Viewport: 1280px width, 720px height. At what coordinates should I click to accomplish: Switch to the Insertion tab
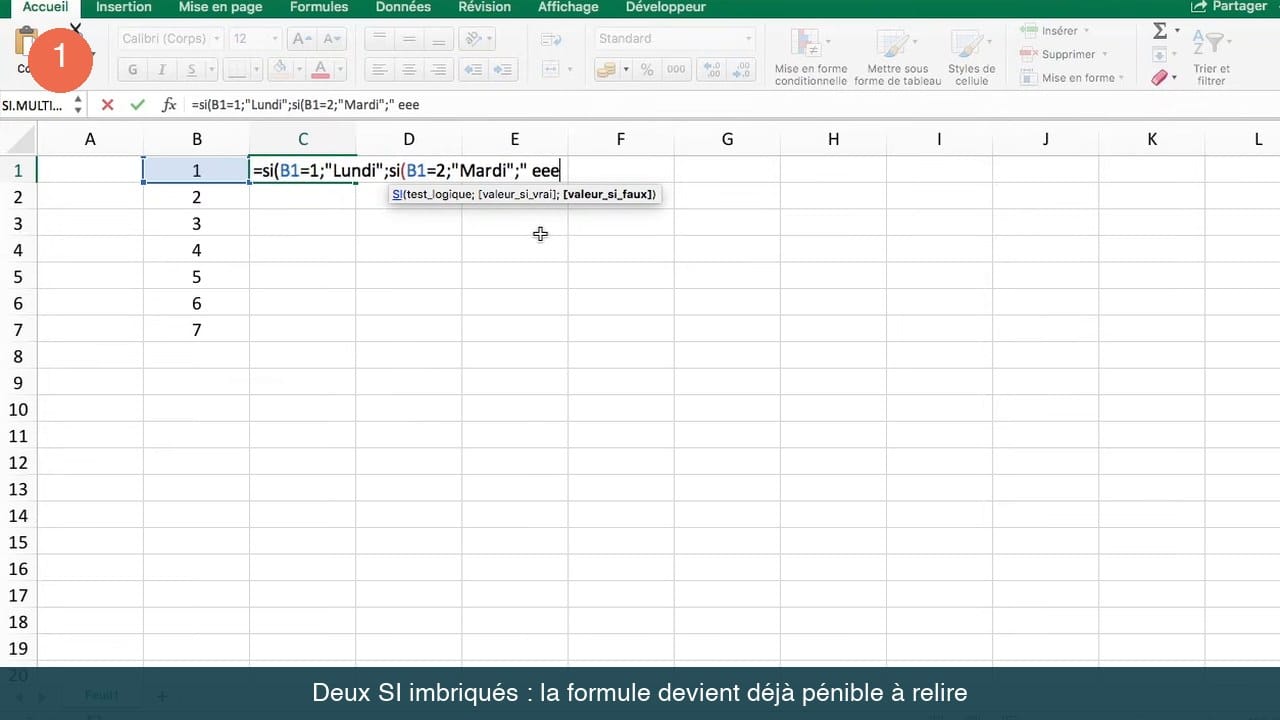(x=124, y=7)
